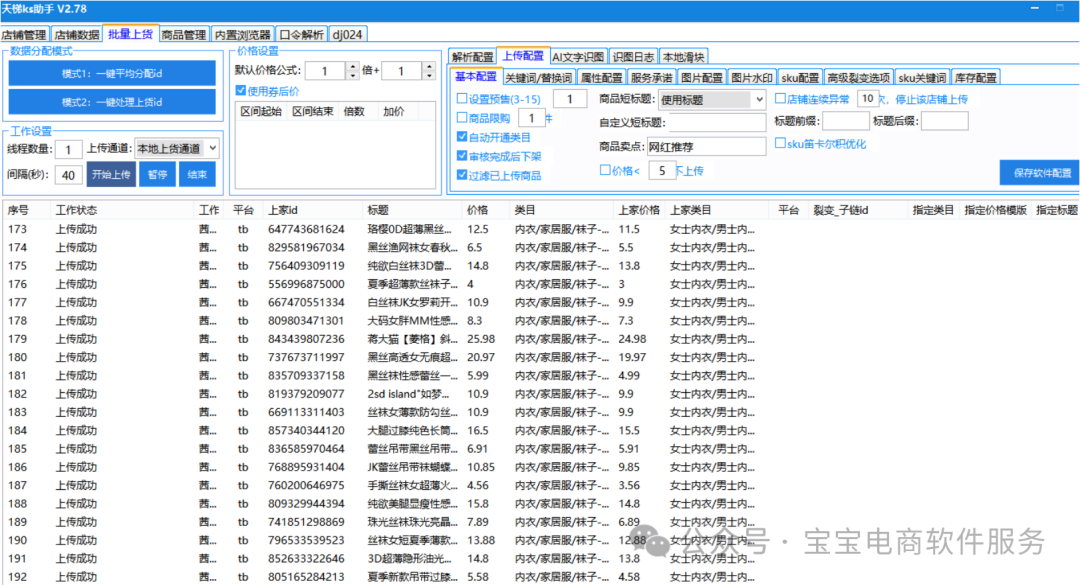The width and height of the screenshot is (1080, 585).
Task: Start uploading with 开始上传 button
Action: tap(111, 174)
